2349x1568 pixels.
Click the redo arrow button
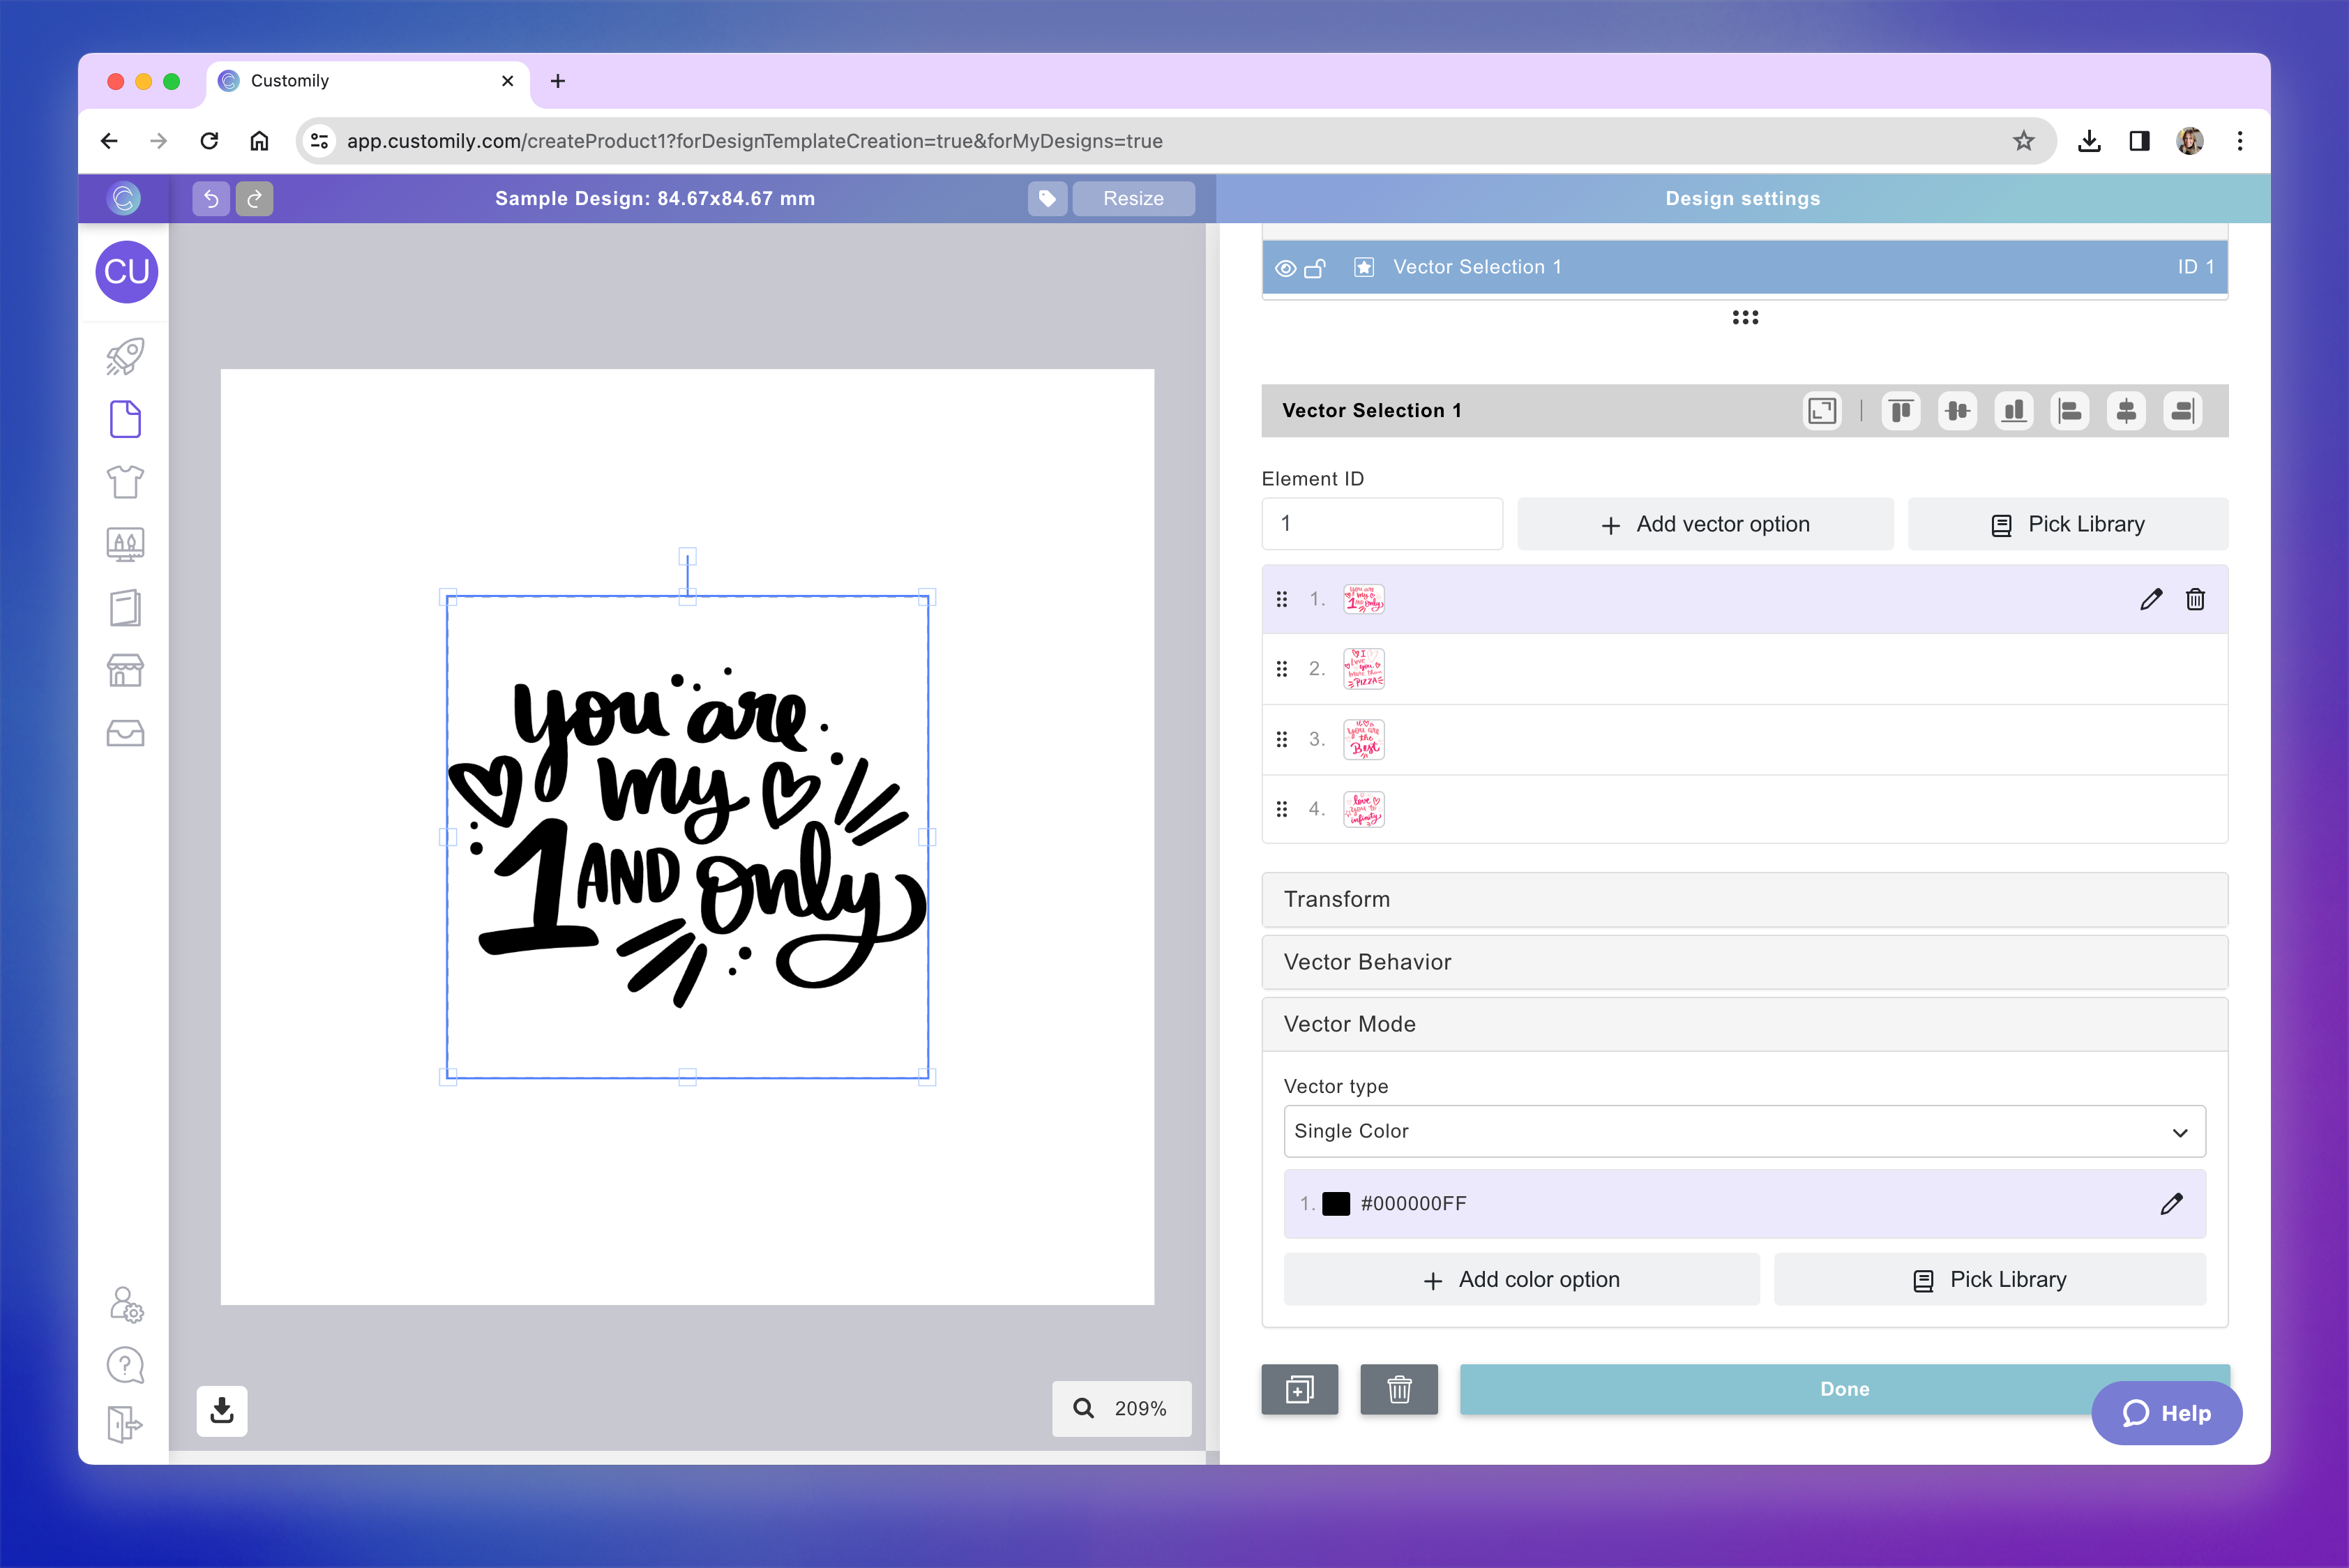pos(254,198)
